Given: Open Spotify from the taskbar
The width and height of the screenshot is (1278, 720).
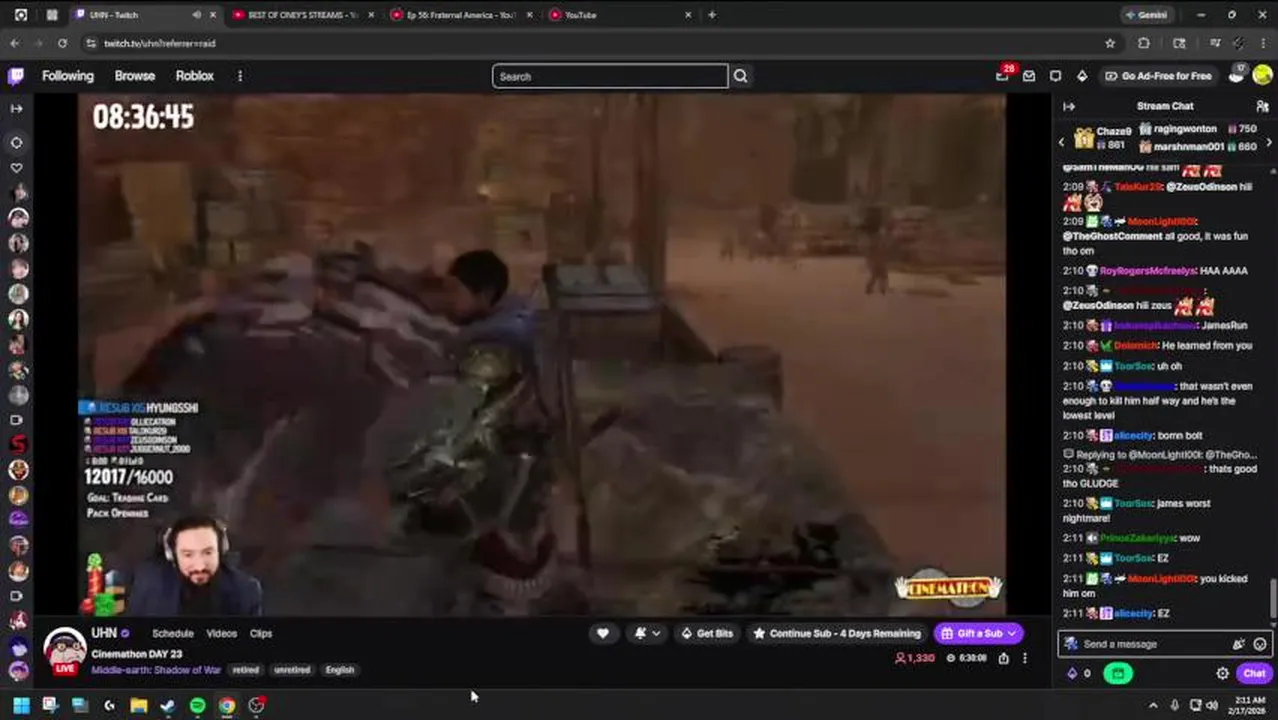Looking at the screenshot, I should 198,705.
